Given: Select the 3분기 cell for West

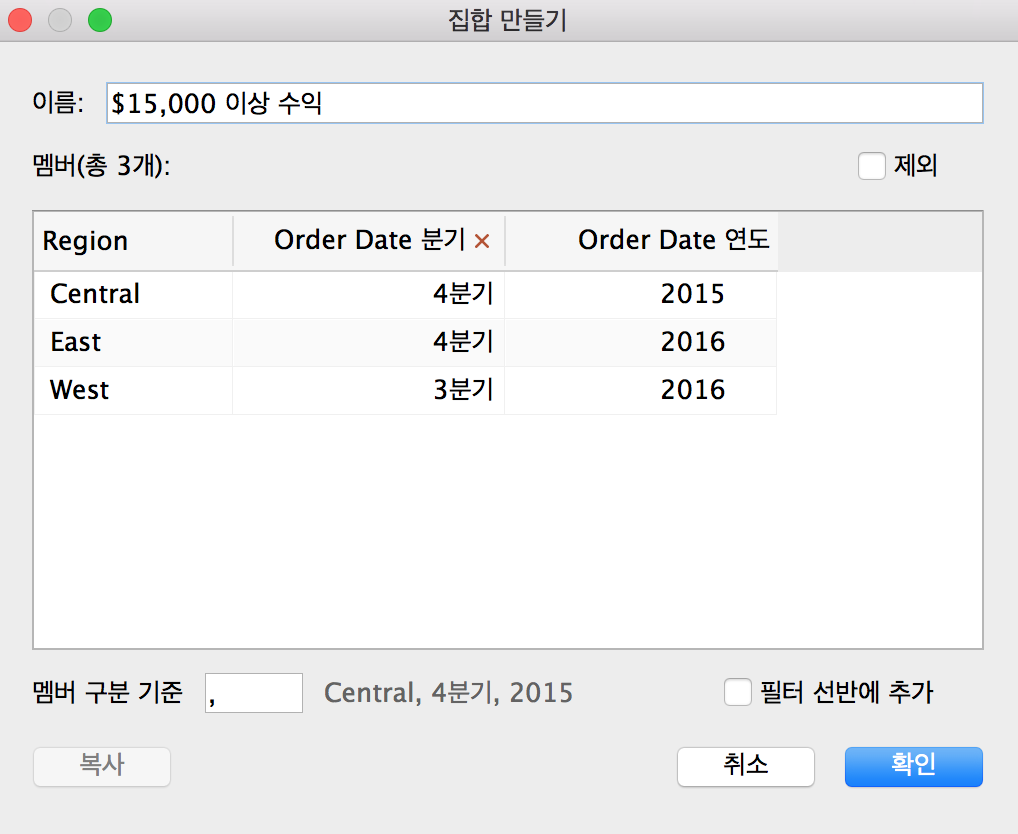Looking at the screenshot, I should pos(368,390).
